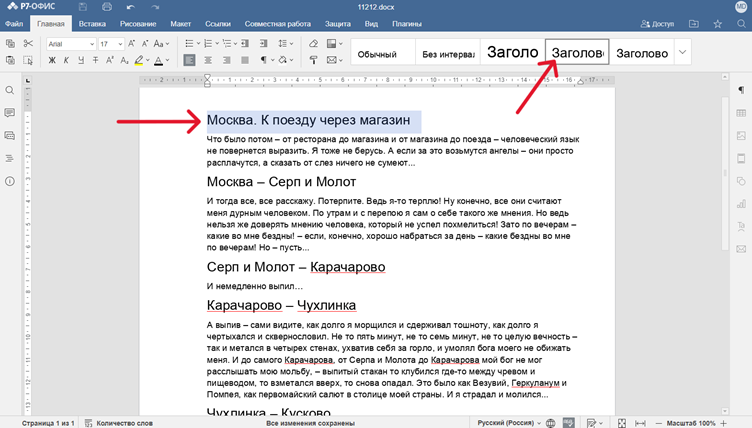Open the Search icon in left sidebar
The width and height of the screenshot is (752, 428).
pos(10,91)
